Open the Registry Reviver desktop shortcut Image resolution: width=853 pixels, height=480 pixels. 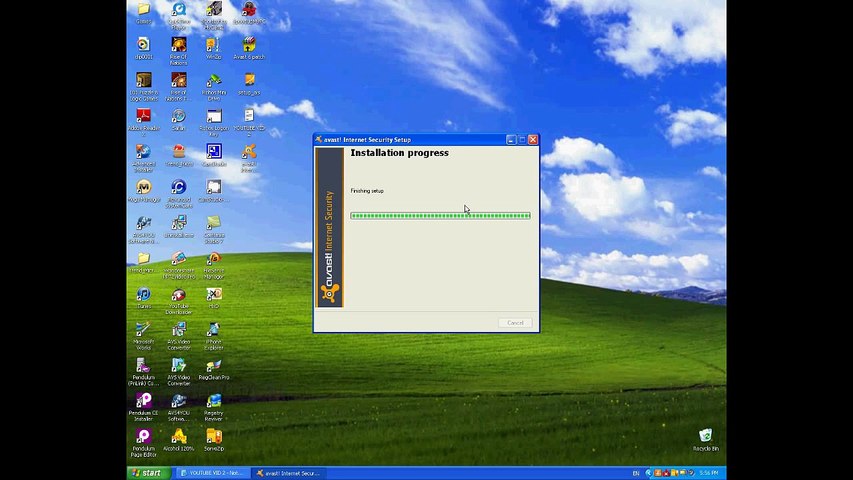coord(213,407)
